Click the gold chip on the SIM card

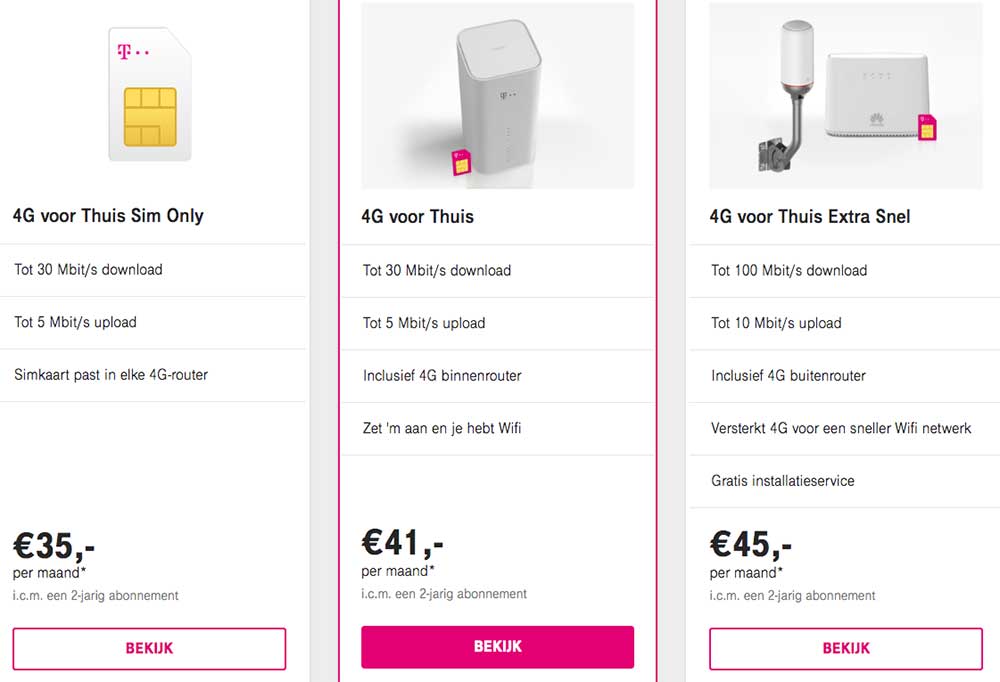(x=150, y=115)
